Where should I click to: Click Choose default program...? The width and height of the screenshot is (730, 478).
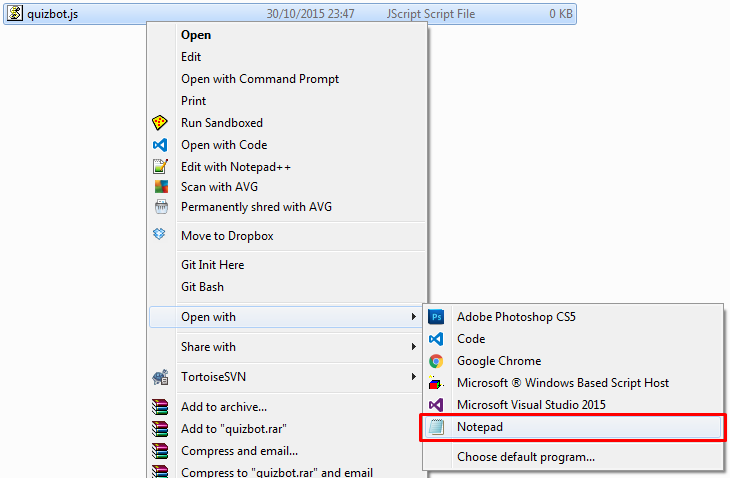click(526, 457)
